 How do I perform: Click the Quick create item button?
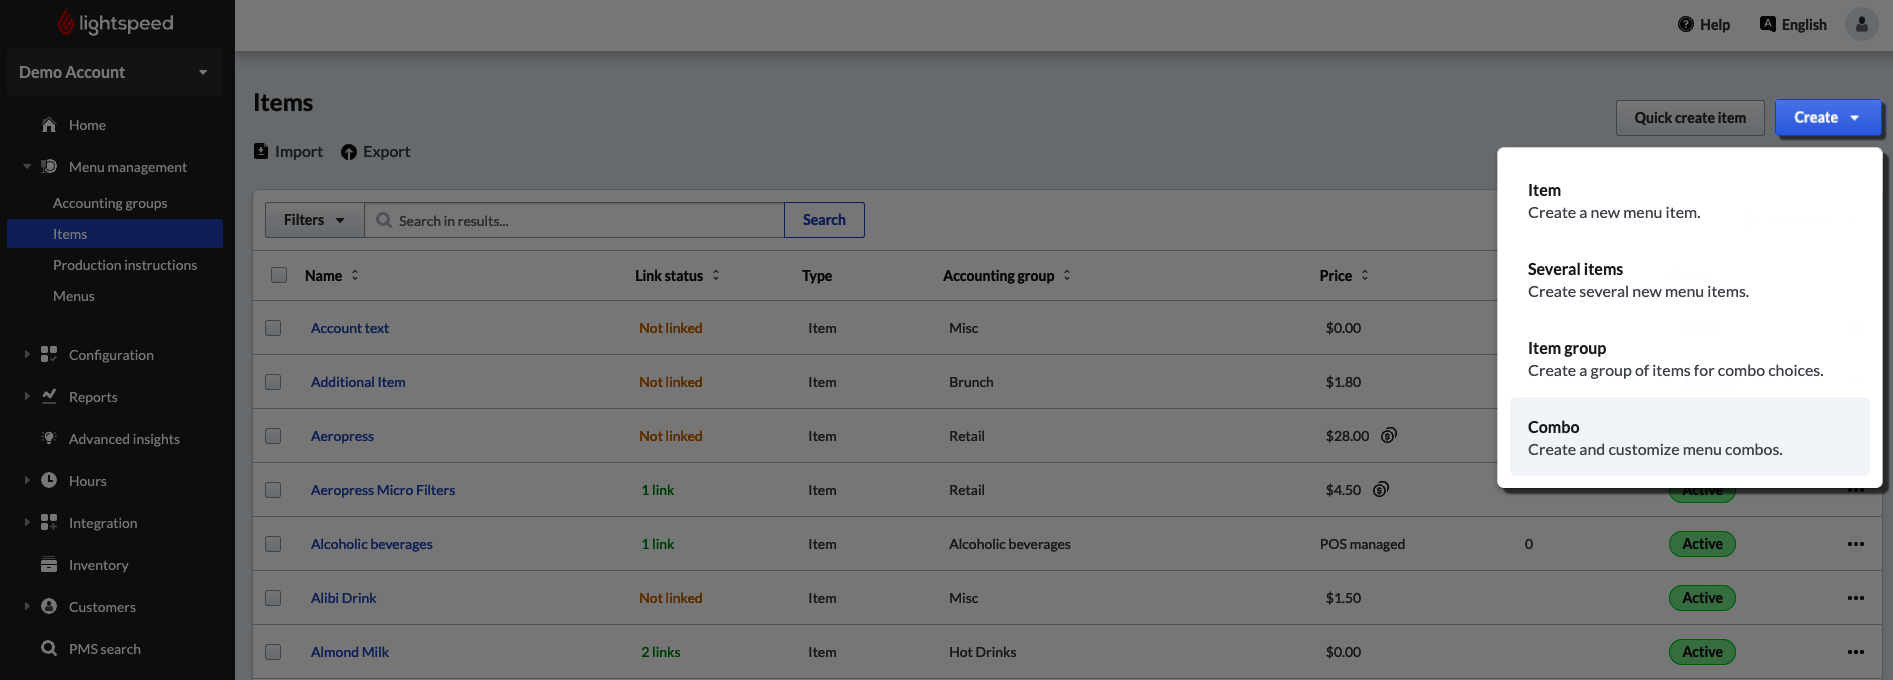click(1689, 118)
